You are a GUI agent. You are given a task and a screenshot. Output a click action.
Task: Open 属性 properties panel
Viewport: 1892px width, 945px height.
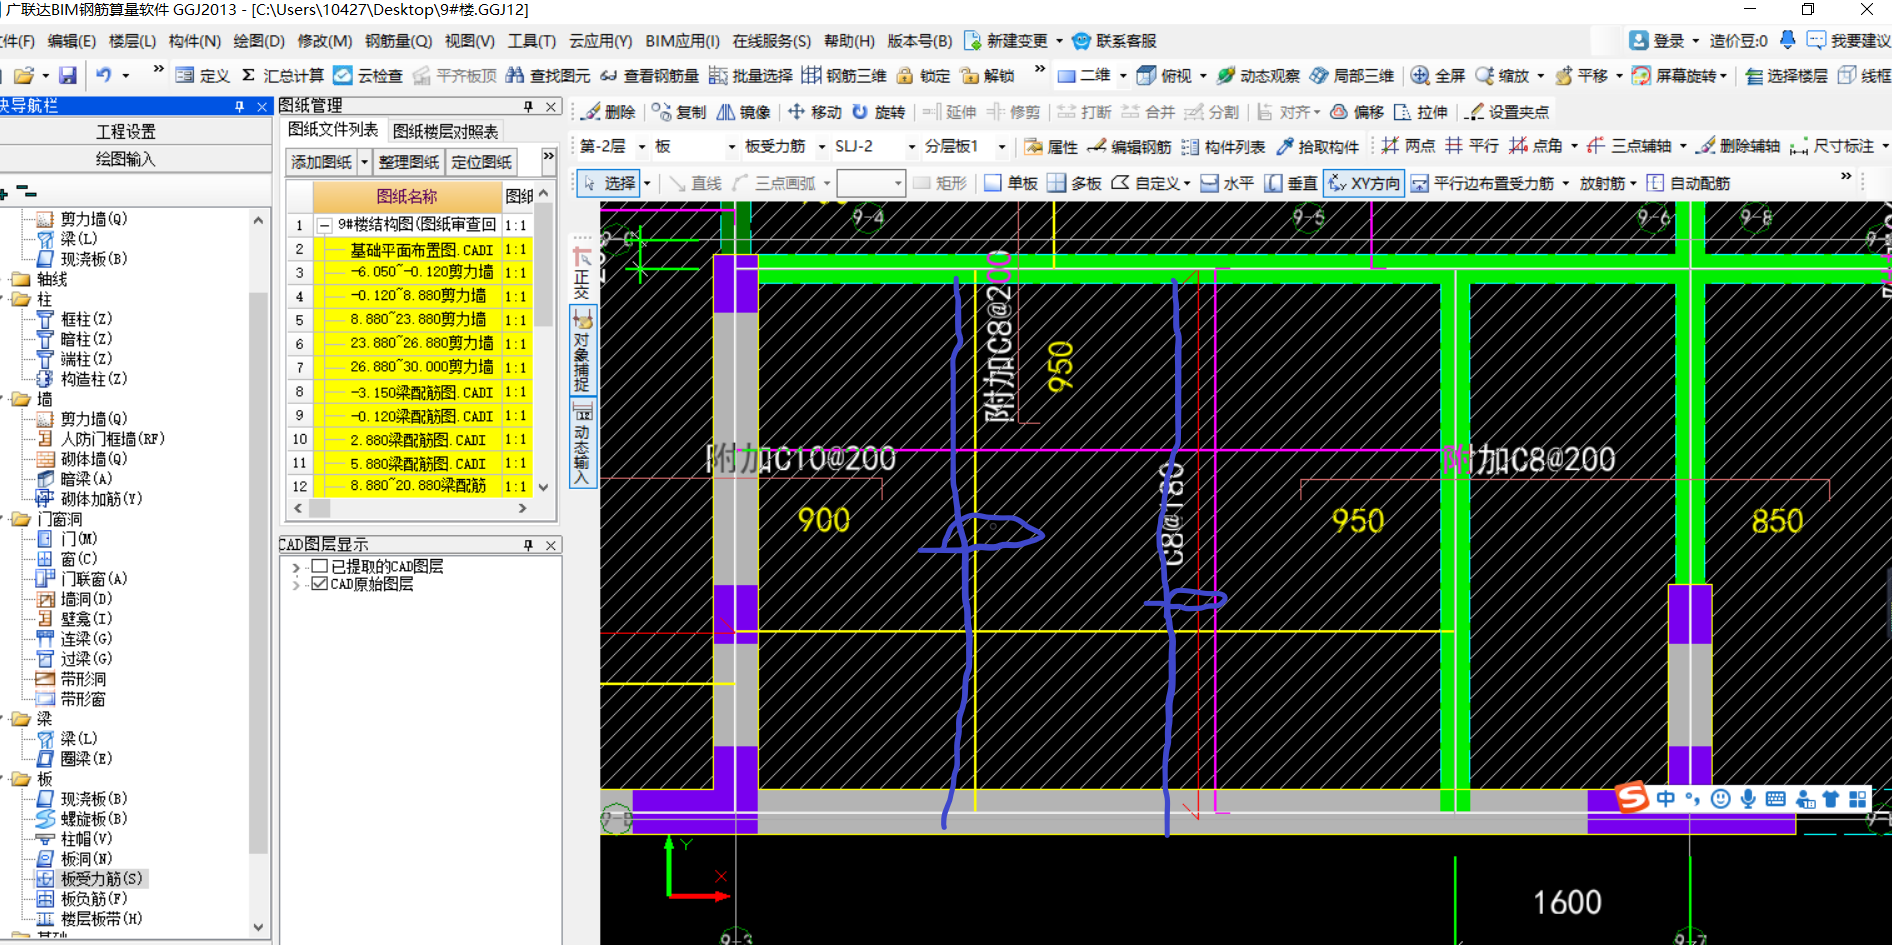pos(1051,147)
